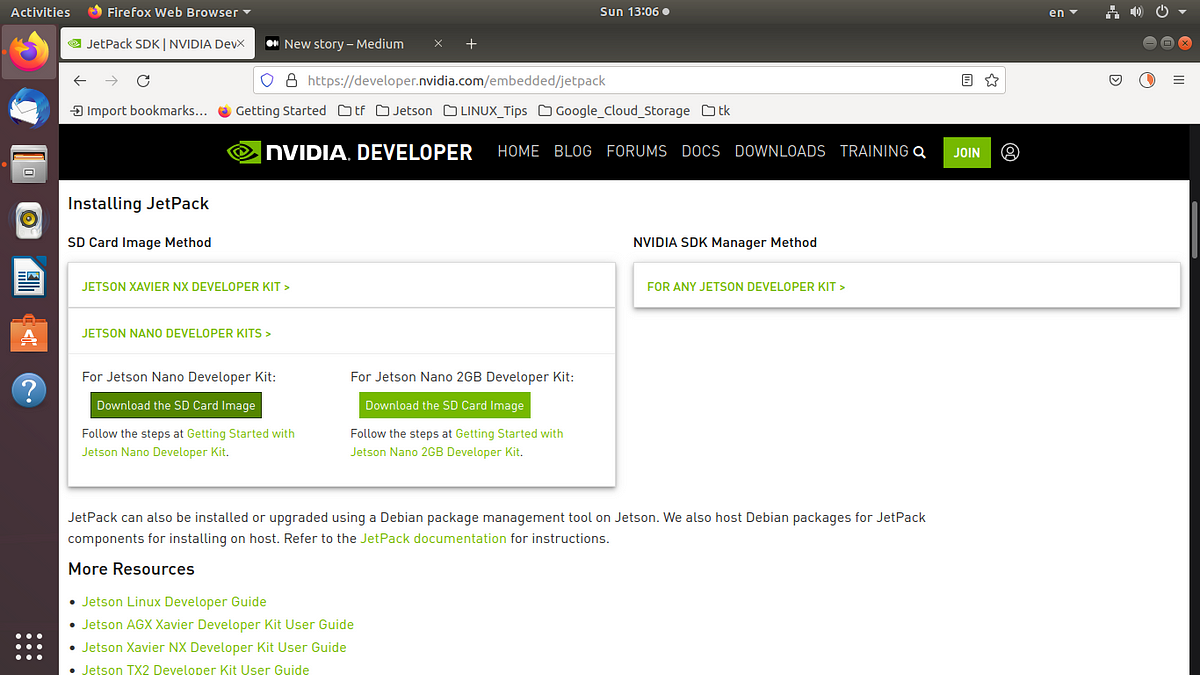
Task: Click the network status icon in top bar
Action: click(x=1112, y=12)
